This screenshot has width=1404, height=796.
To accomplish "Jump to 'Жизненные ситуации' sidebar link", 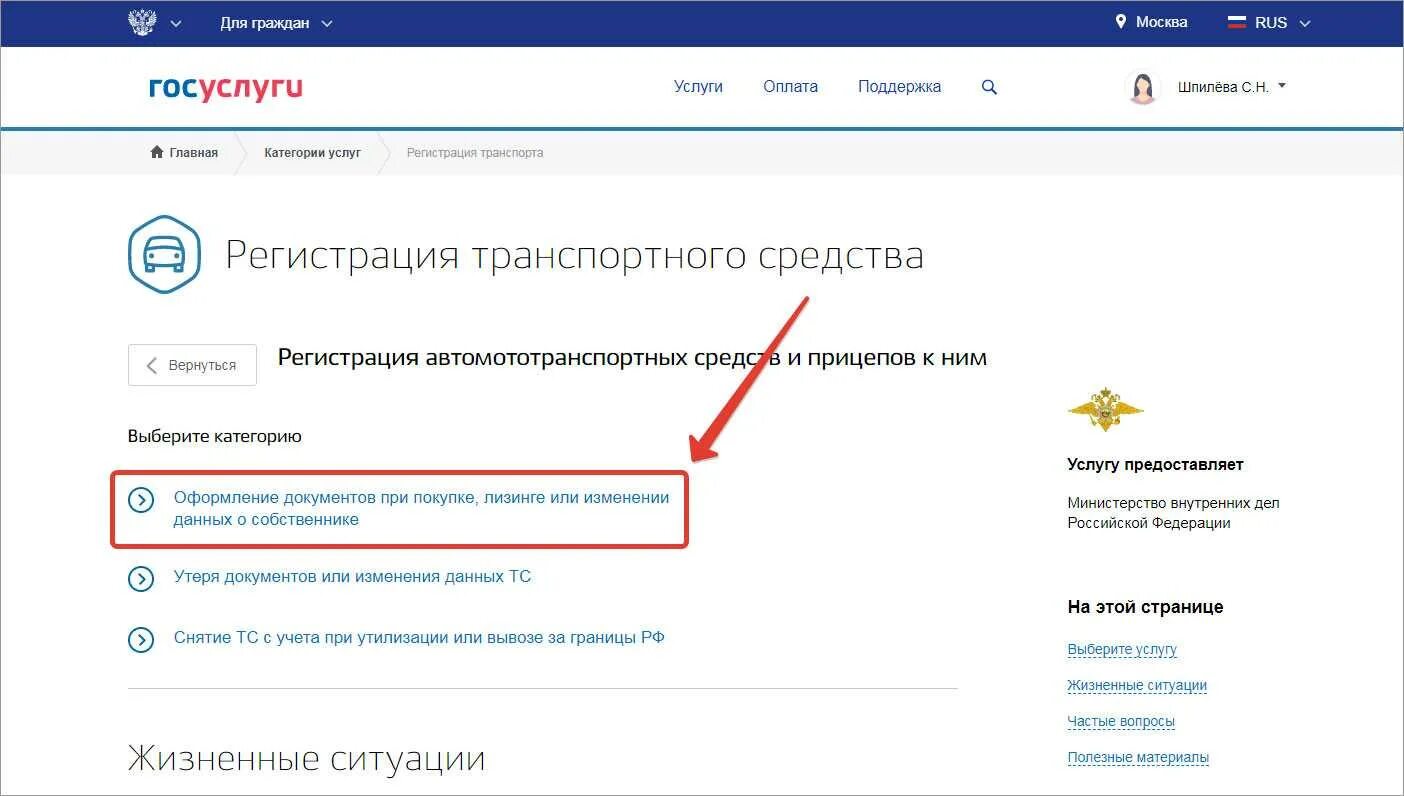I will pos(1137,686).
